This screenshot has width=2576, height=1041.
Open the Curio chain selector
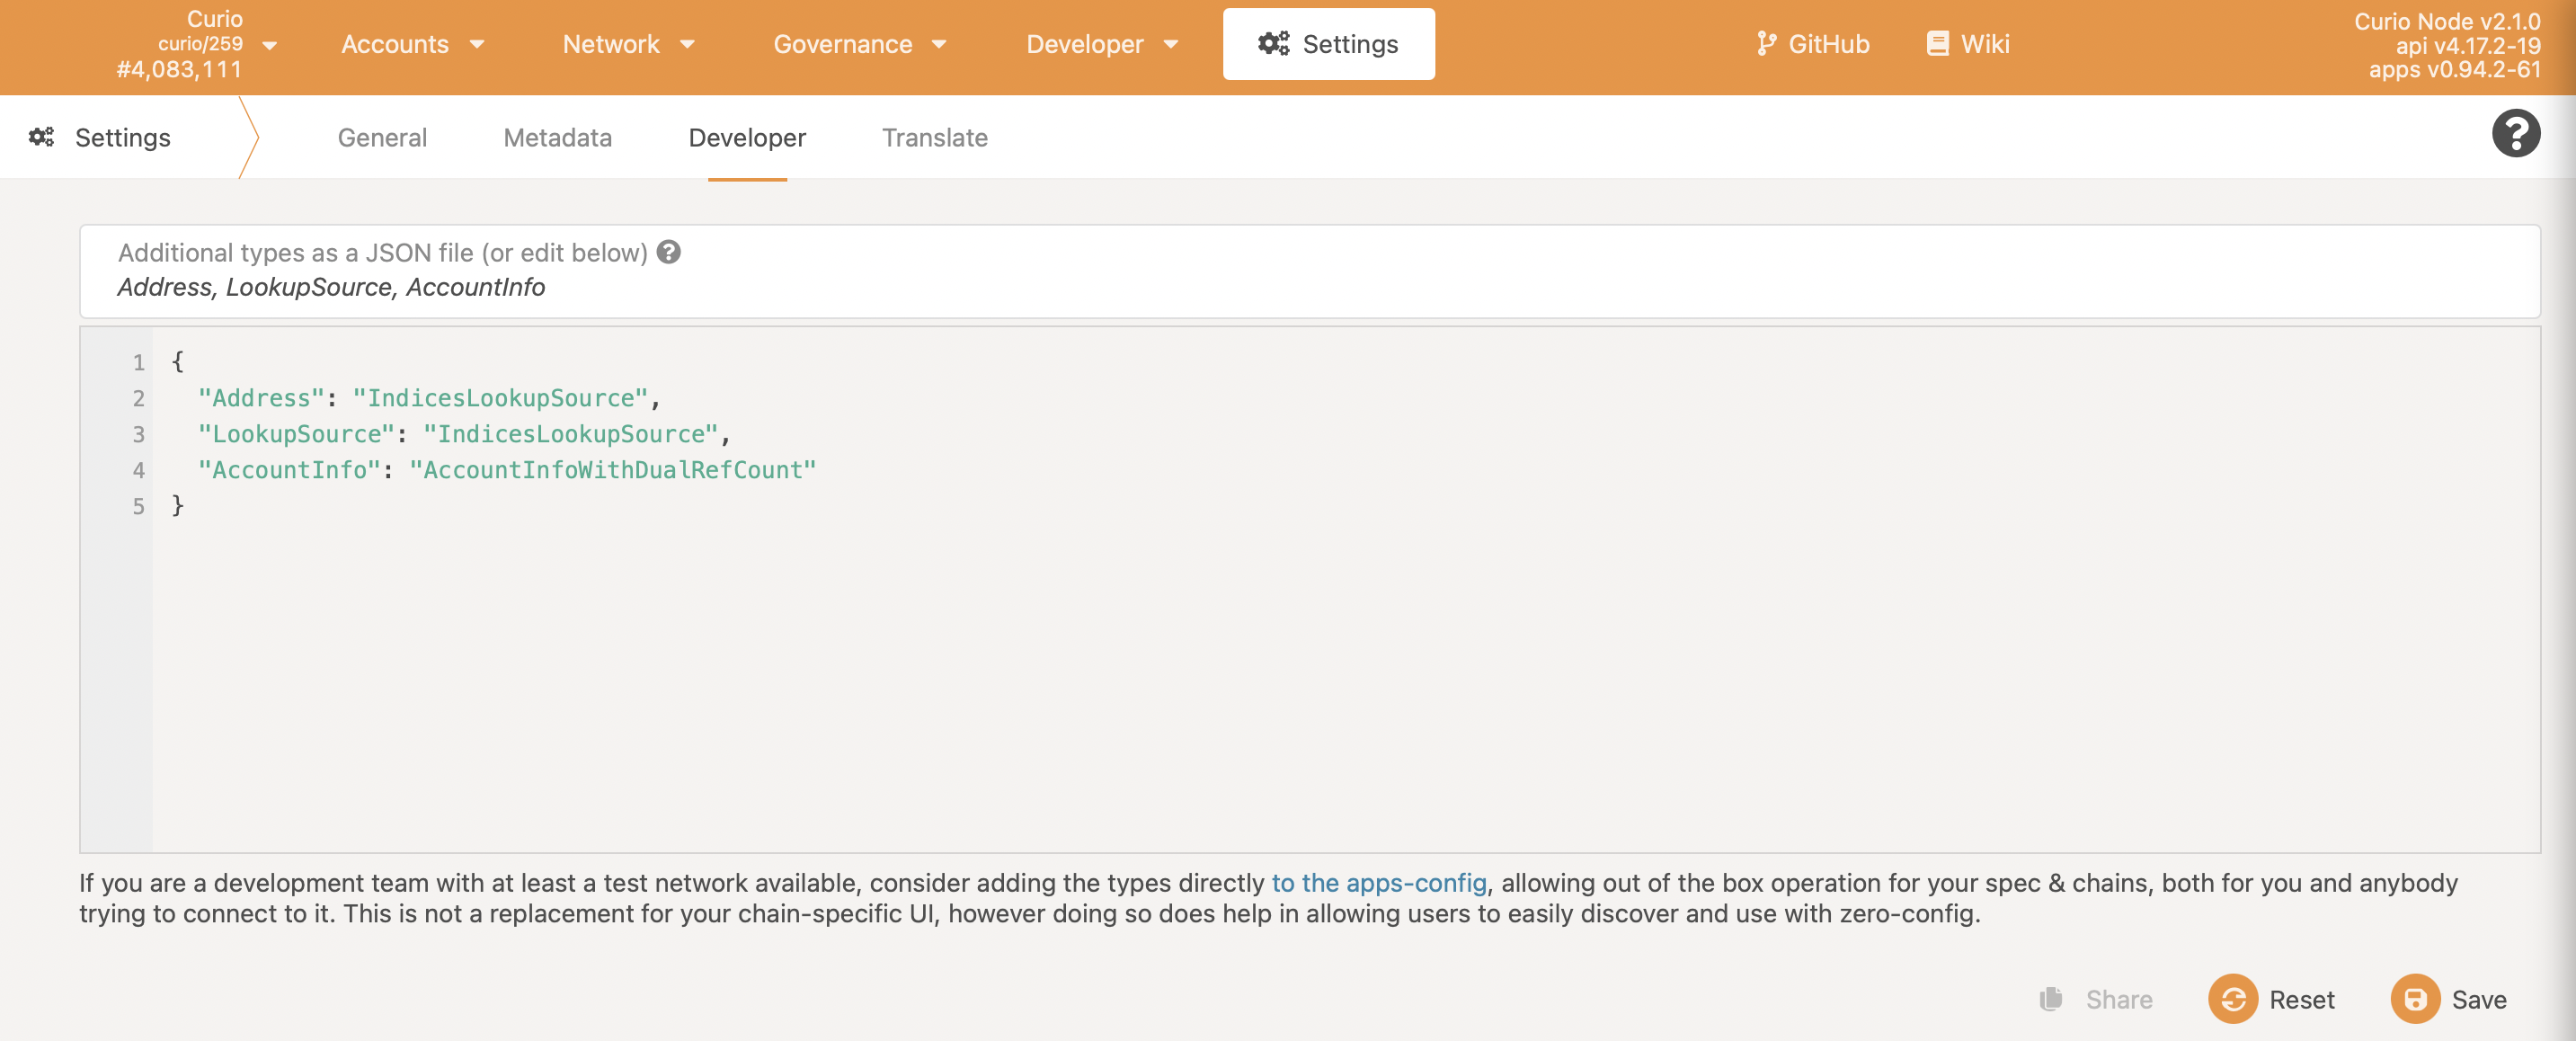199,44
